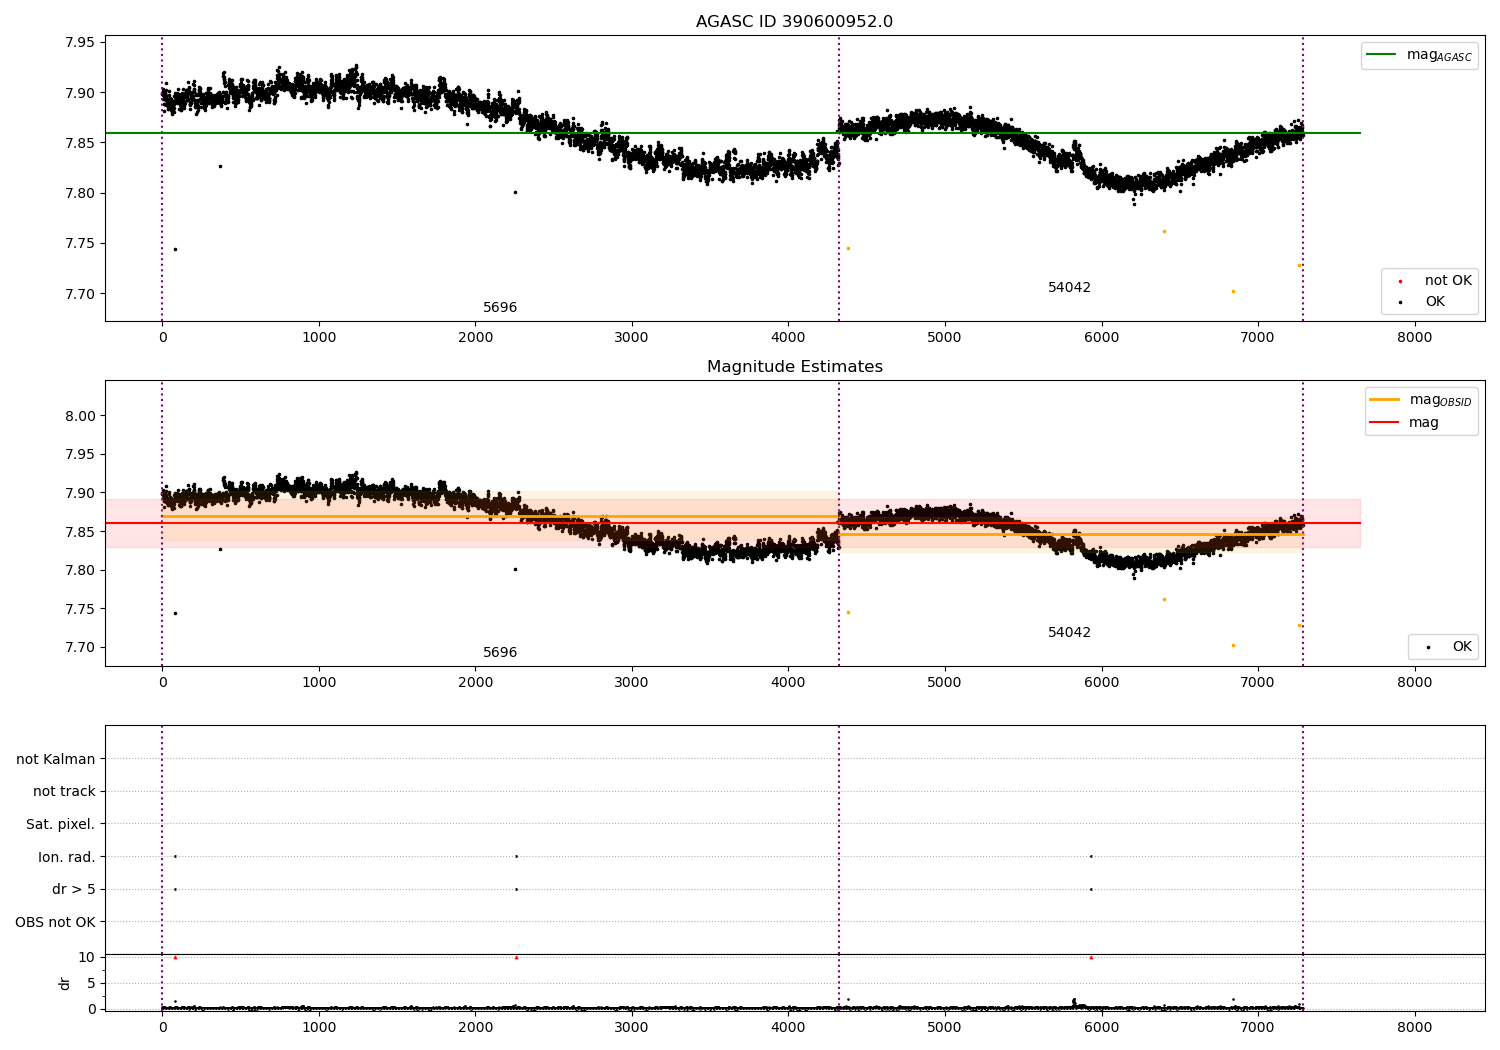Click the mag OBSID legend entry

click(x=1420, y=400)
